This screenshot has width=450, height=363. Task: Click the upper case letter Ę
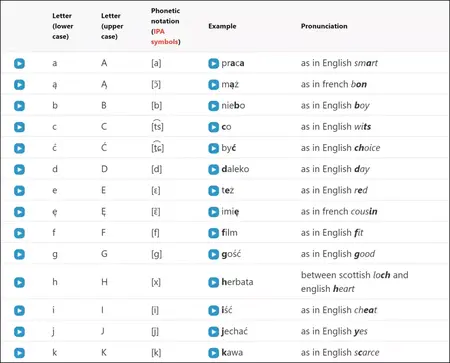click(104, 212)
